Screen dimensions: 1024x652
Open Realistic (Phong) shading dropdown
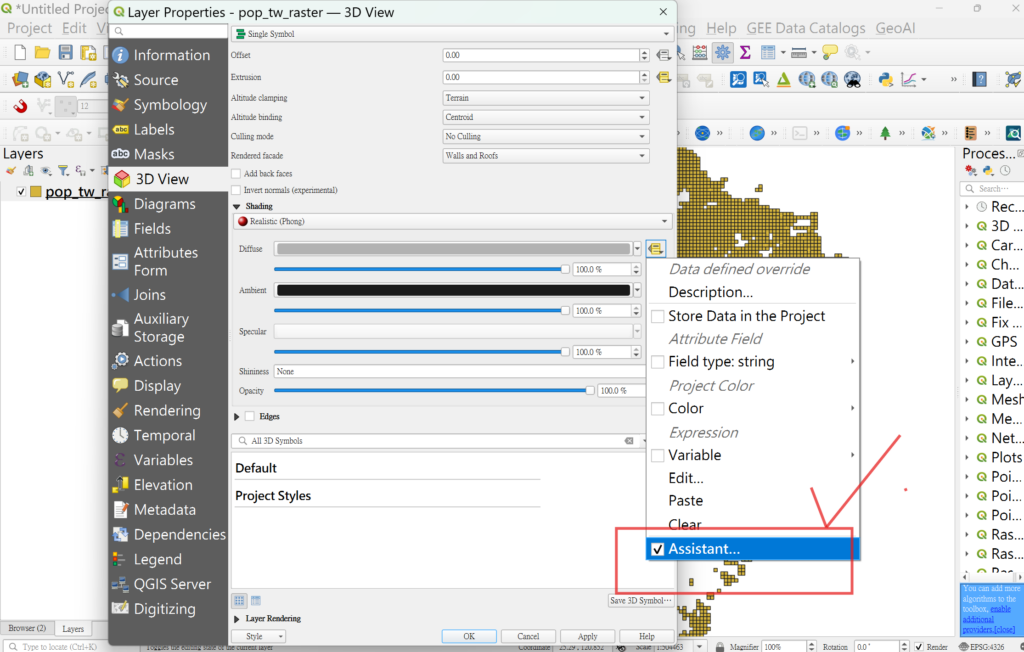pos(452,221)
